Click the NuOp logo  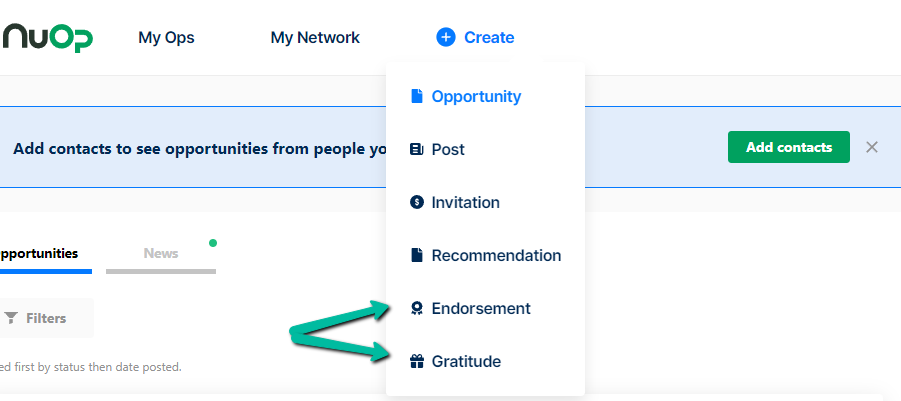coord(47,38)
